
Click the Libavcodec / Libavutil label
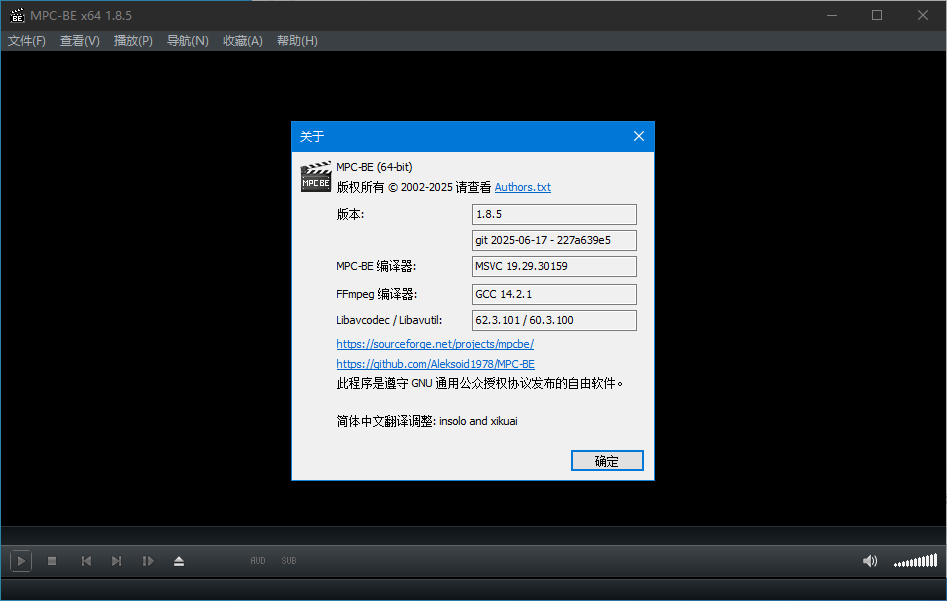pyautogui.click(x=389, y=320)
